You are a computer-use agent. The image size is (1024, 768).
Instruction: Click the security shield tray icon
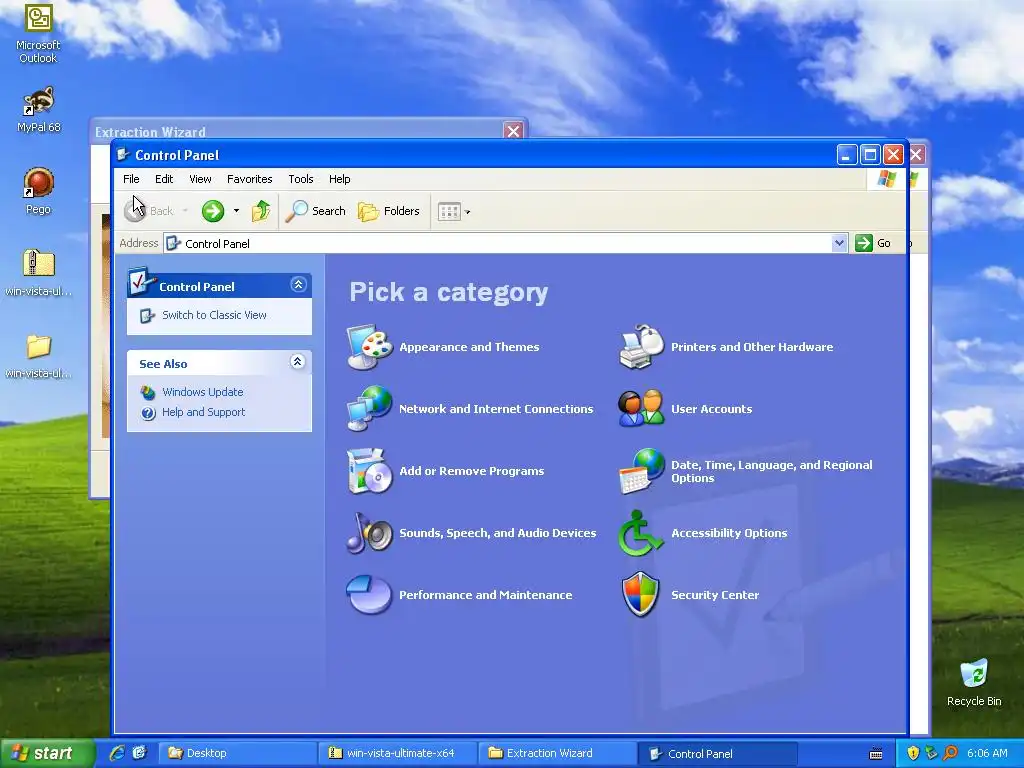(913, 753)
